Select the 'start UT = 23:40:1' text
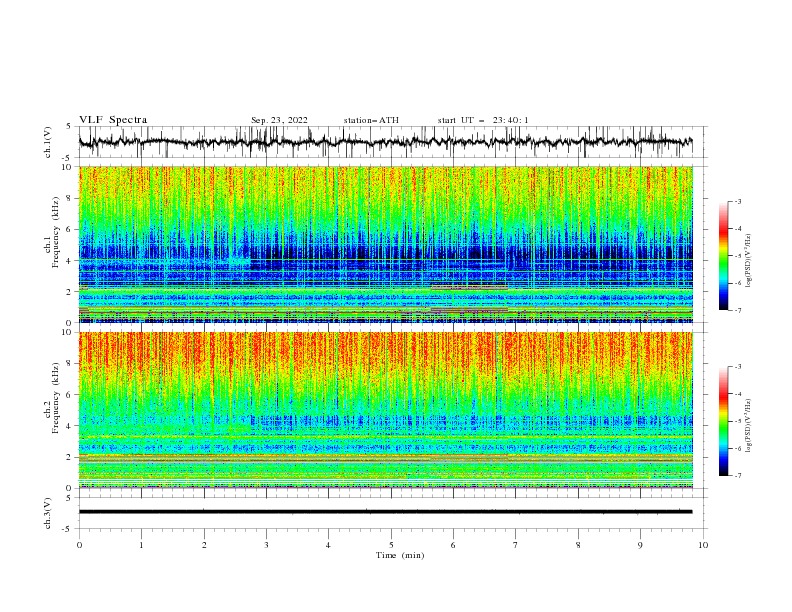 (483, 120)
